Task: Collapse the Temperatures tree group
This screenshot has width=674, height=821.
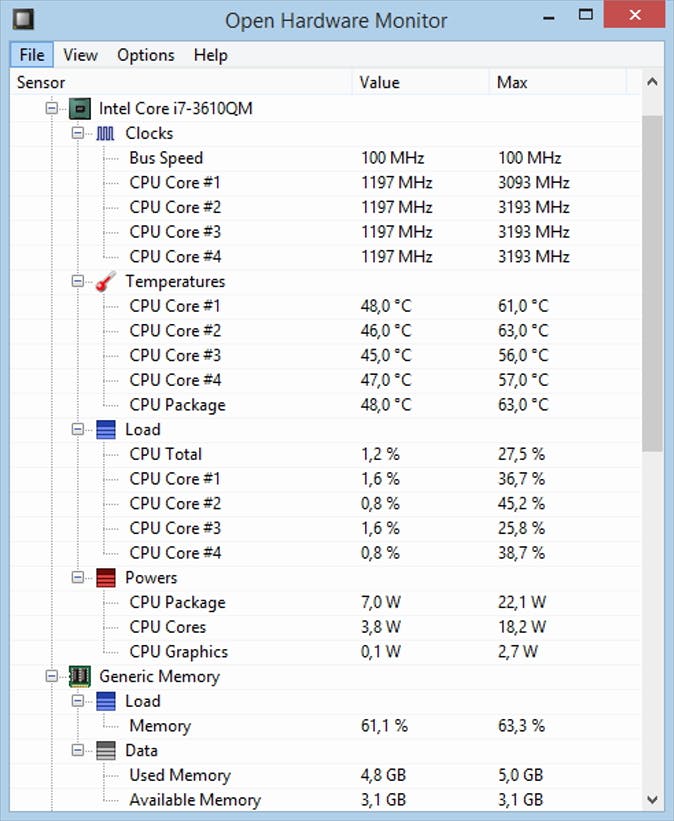Action: click(78, 282)
